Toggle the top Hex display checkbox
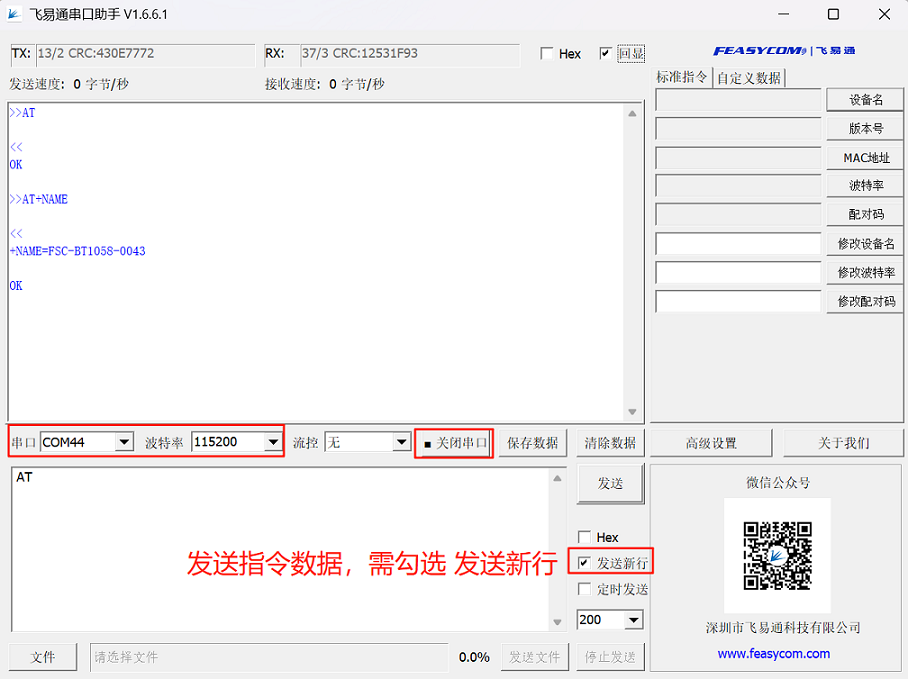The image size is (908, 679). [x=546, y=54]
